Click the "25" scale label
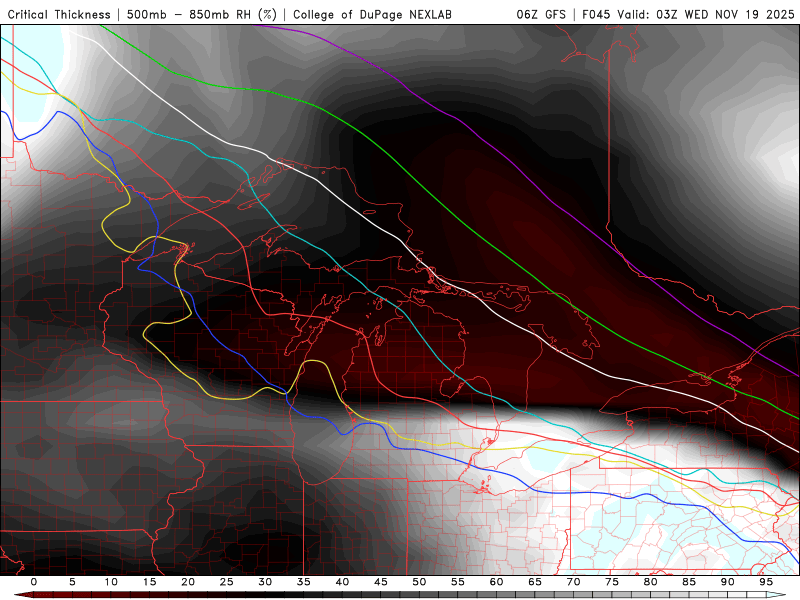Viewport: 800px width, 600px height. pyautogui.click(x=227, y=582)
